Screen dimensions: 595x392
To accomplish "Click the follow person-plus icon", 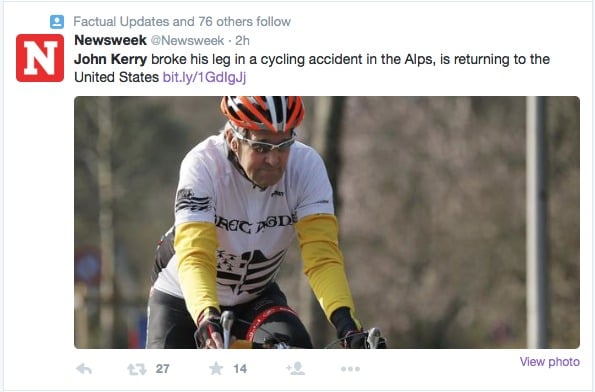I will pos(296,368).
